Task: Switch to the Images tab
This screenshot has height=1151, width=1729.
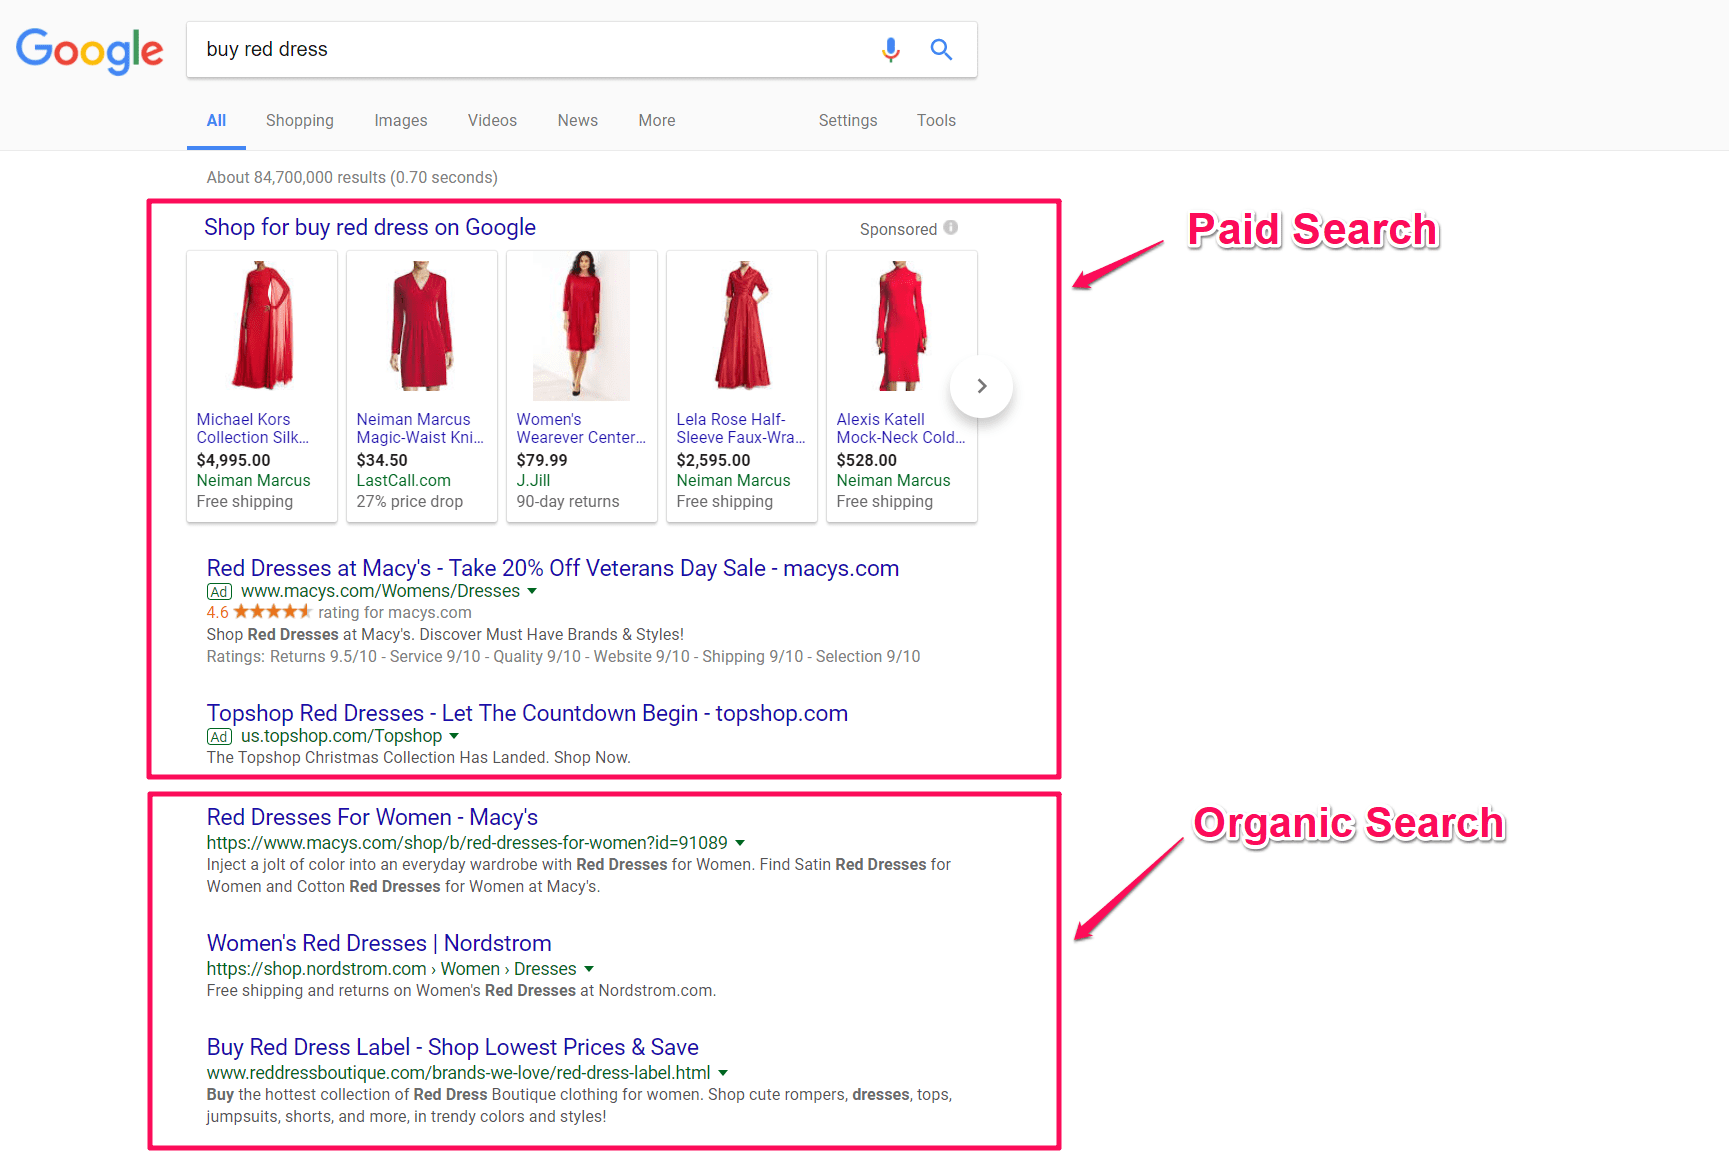Action: coord(401,121)
